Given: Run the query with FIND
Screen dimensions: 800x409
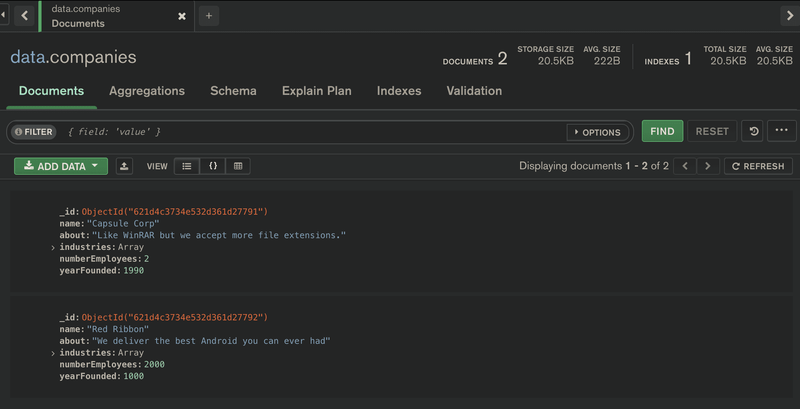Looking at the screenshot, I should [x=662, y=131].
